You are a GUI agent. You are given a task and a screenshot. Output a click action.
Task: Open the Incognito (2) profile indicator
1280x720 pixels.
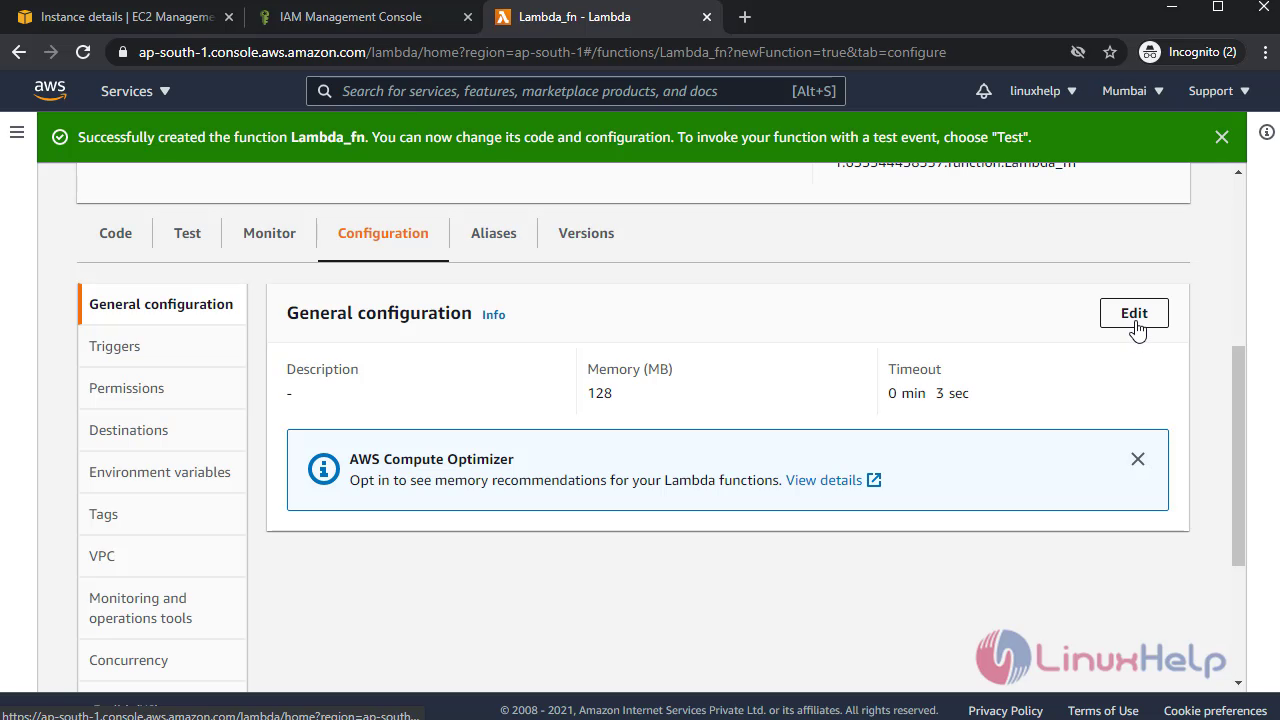[x=1189, y=52]
